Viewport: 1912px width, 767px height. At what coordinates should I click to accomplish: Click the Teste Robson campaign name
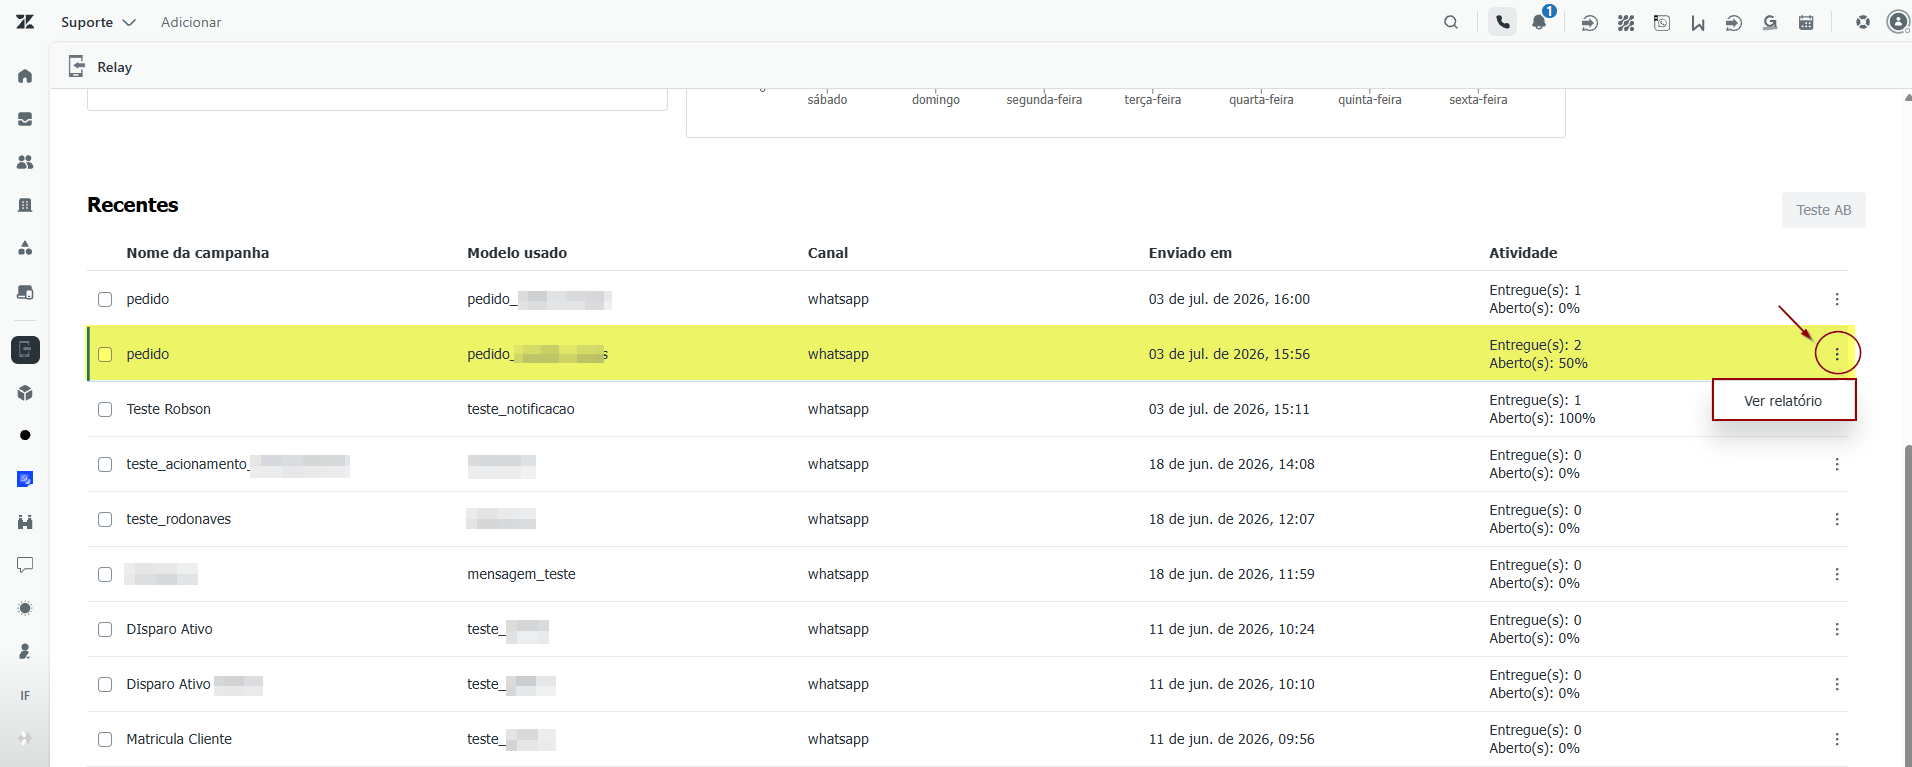tap(169, 409)
